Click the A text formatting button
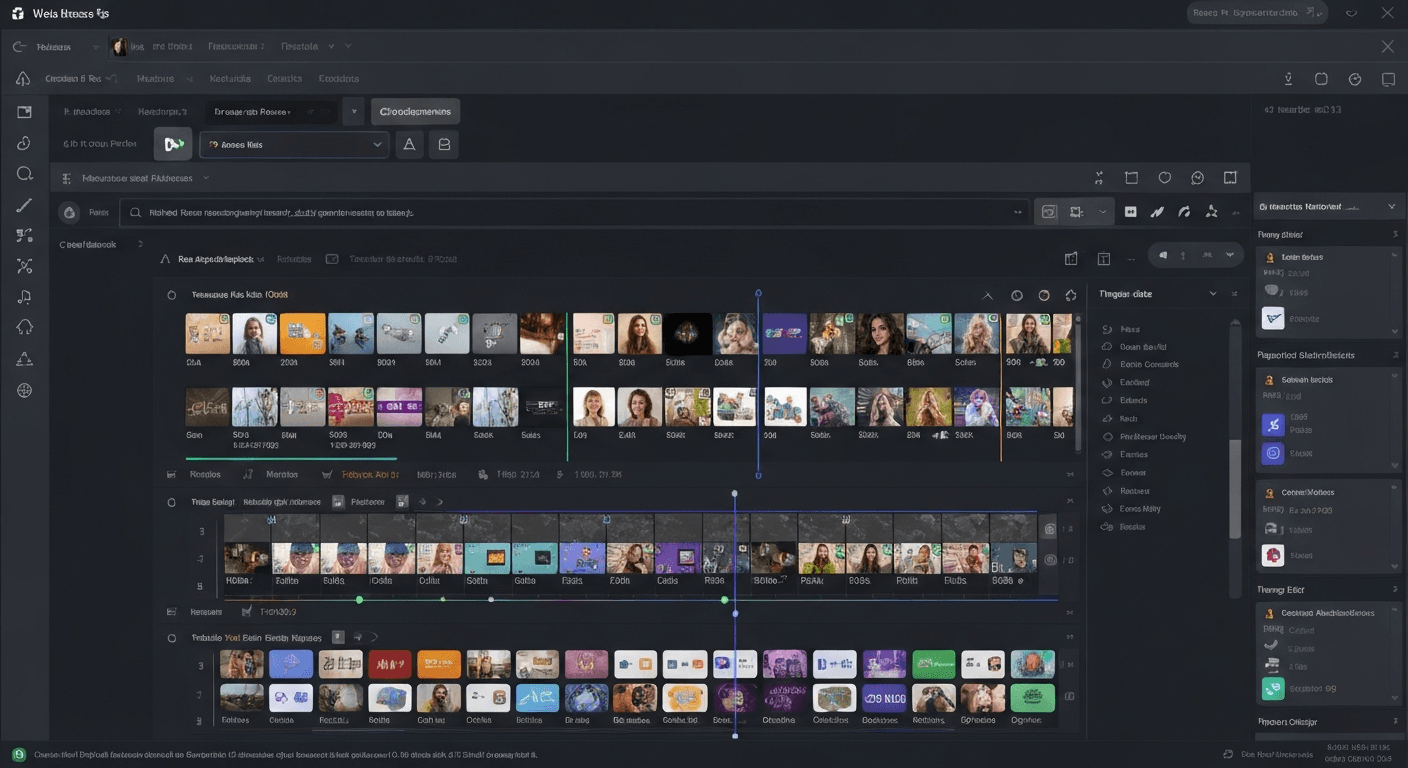This screenshot has height=768, width=1408. coord(408,144)
